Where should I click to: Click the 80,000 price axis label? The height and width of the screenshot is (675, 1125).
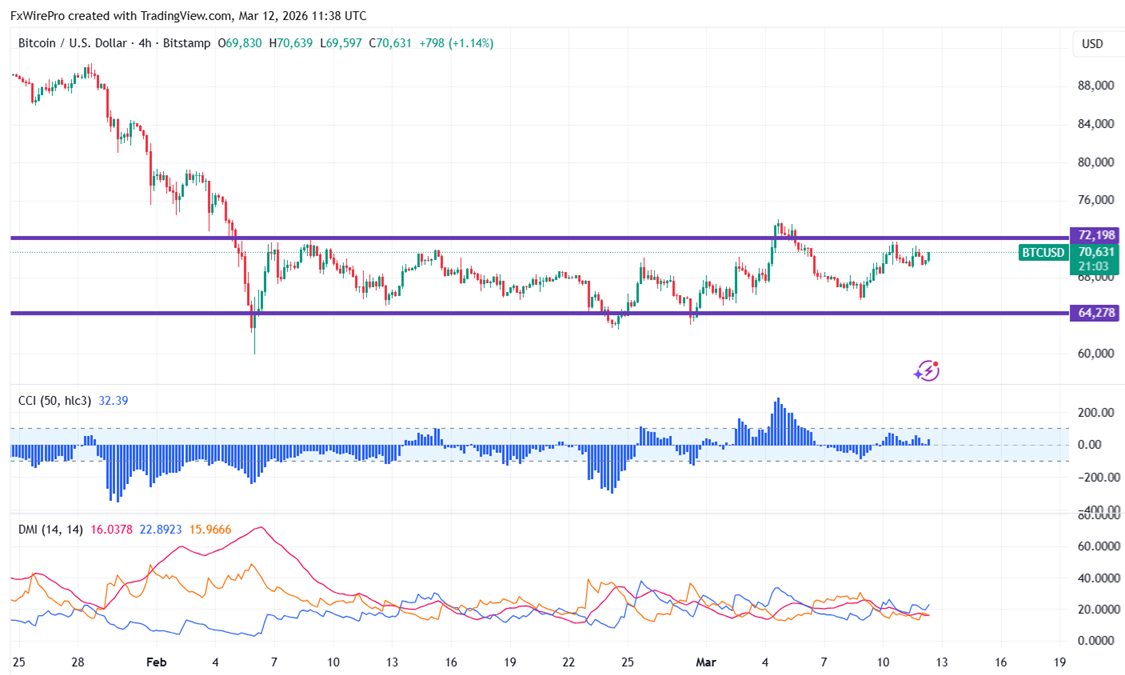pyautogui.click(x=1096, y=162)
